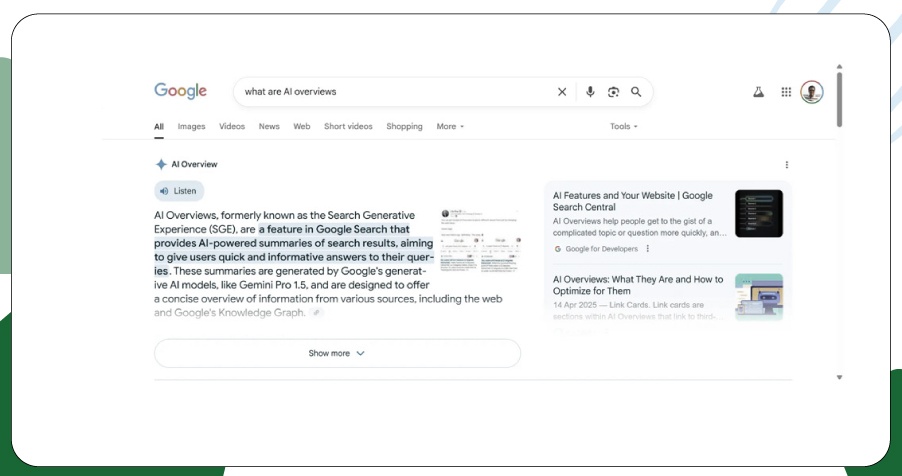Open AI Features and Your Website link
The image size is (902, 476).
tap(633, 201)
